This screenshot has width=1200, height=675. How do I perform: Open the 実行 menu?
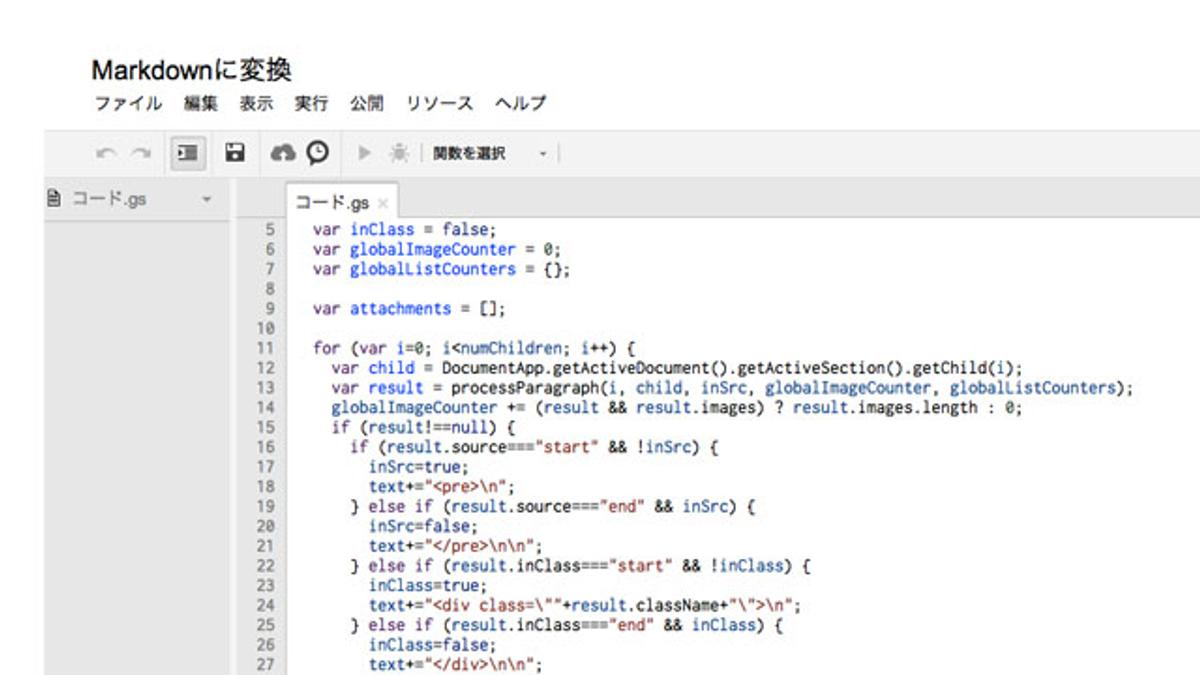(x=311, y=103)
